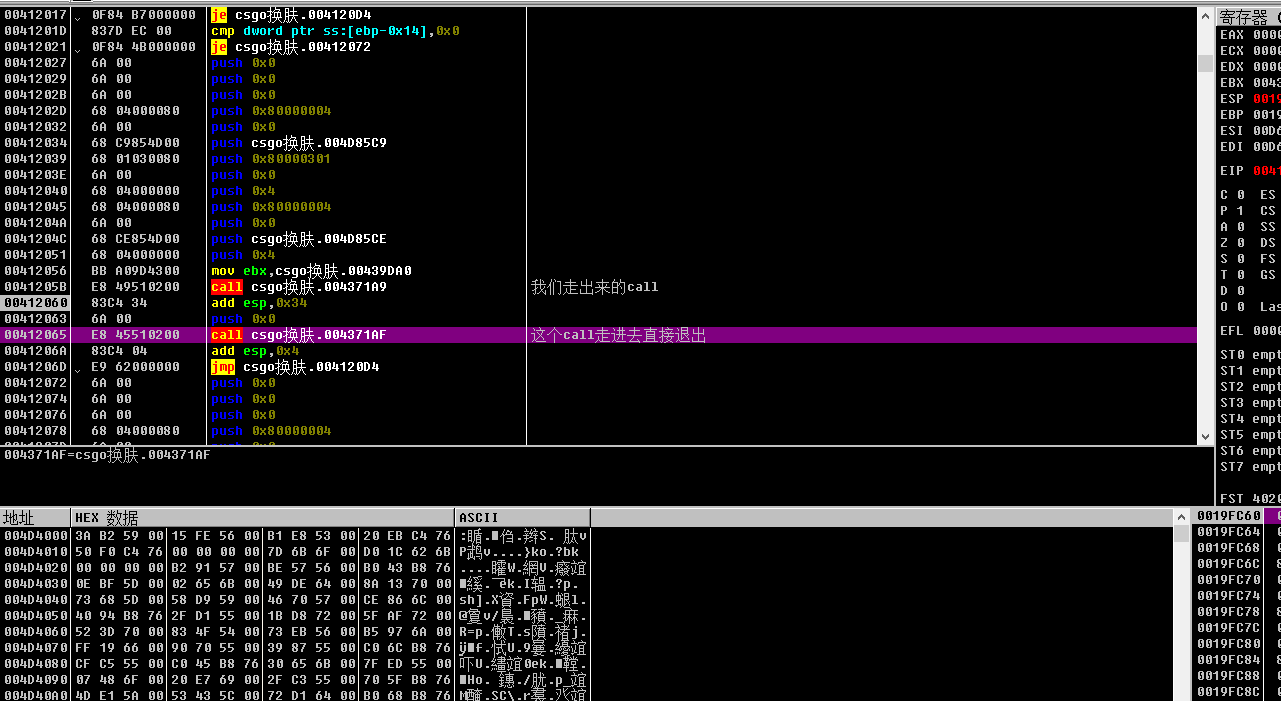The image size is (1281, 701).
Task: Click dump row address 004D4000
Action: coord(35,535)
